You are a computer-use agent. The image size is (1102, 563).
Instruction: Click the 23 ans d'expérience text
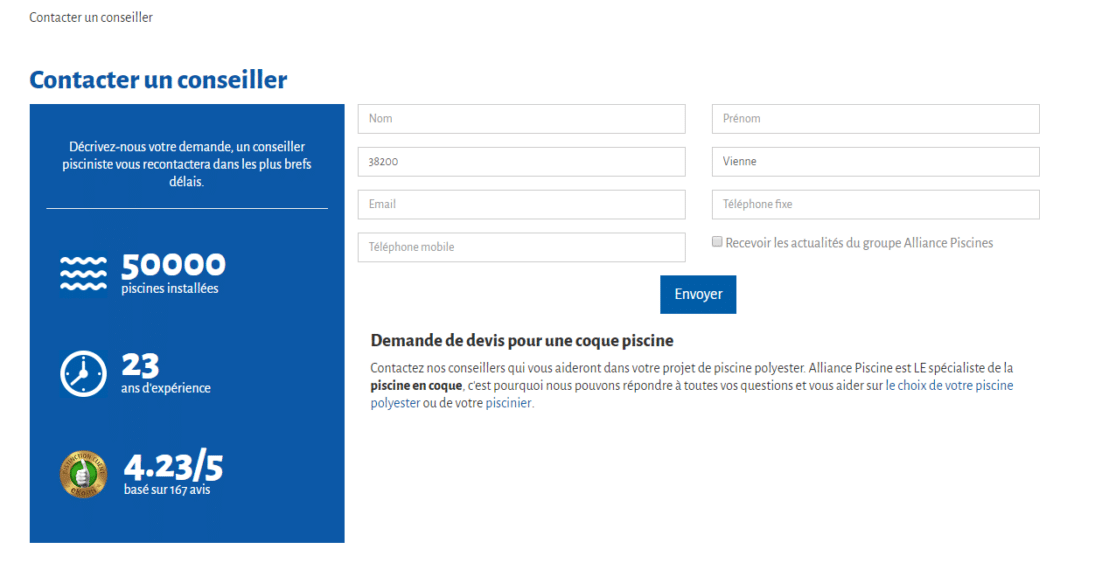coord(165,374)
